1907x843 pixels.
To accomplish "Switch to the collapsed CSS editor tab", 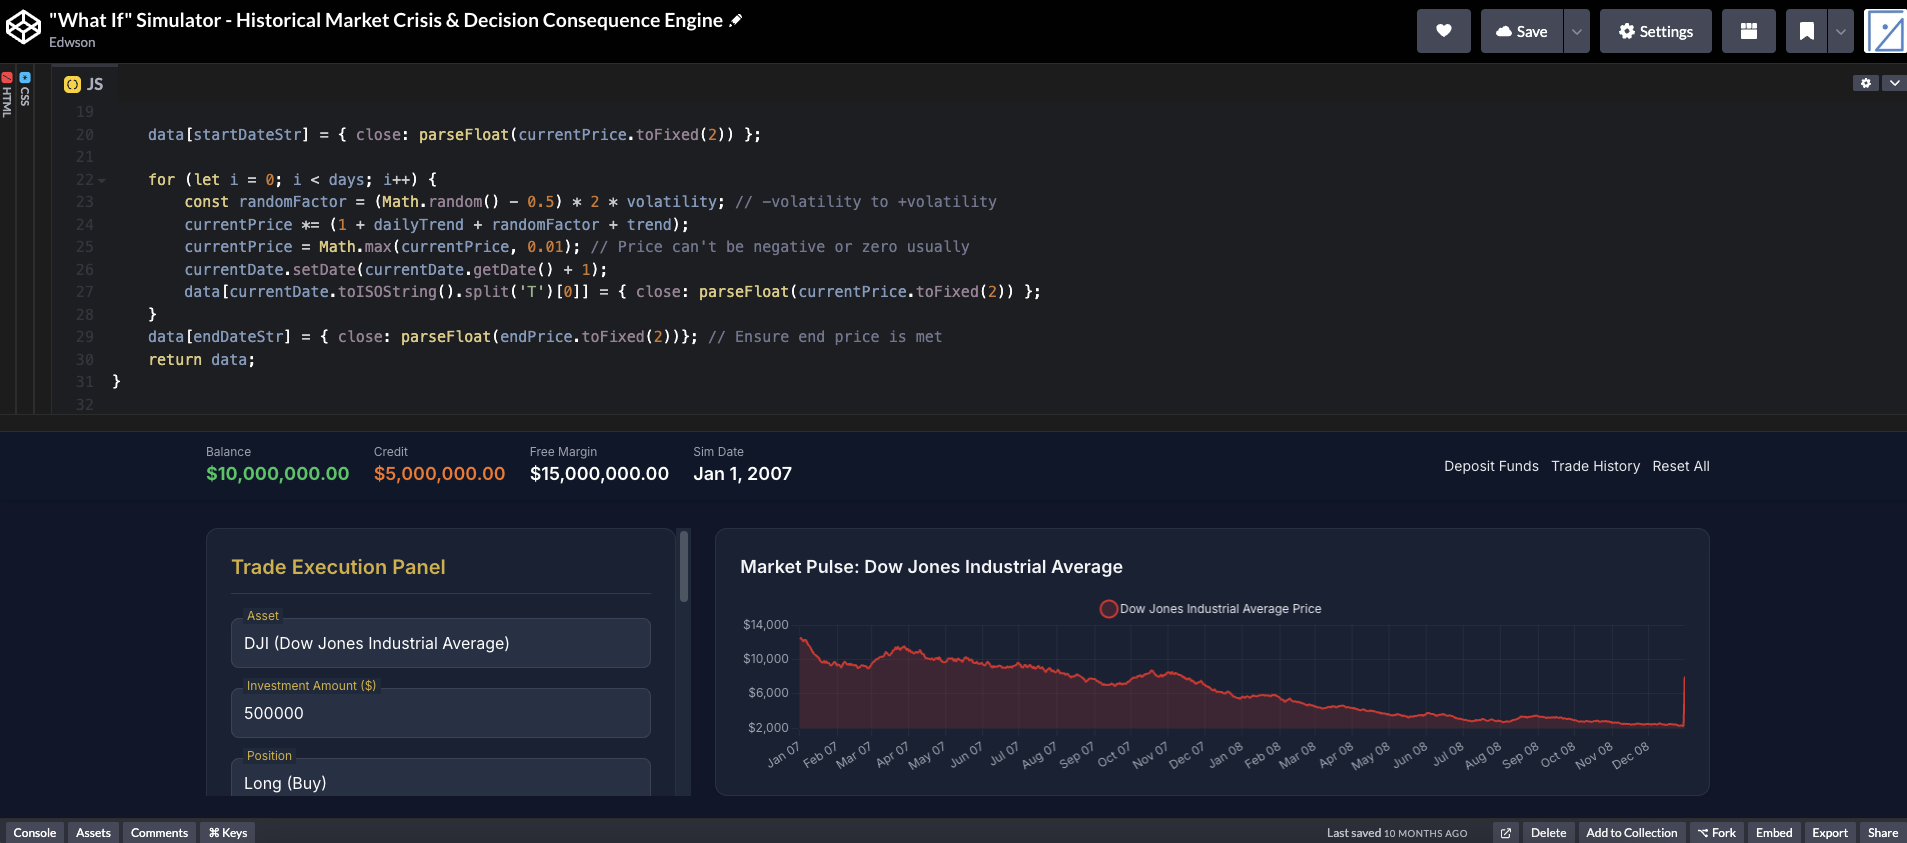I will tap(25, 90).
